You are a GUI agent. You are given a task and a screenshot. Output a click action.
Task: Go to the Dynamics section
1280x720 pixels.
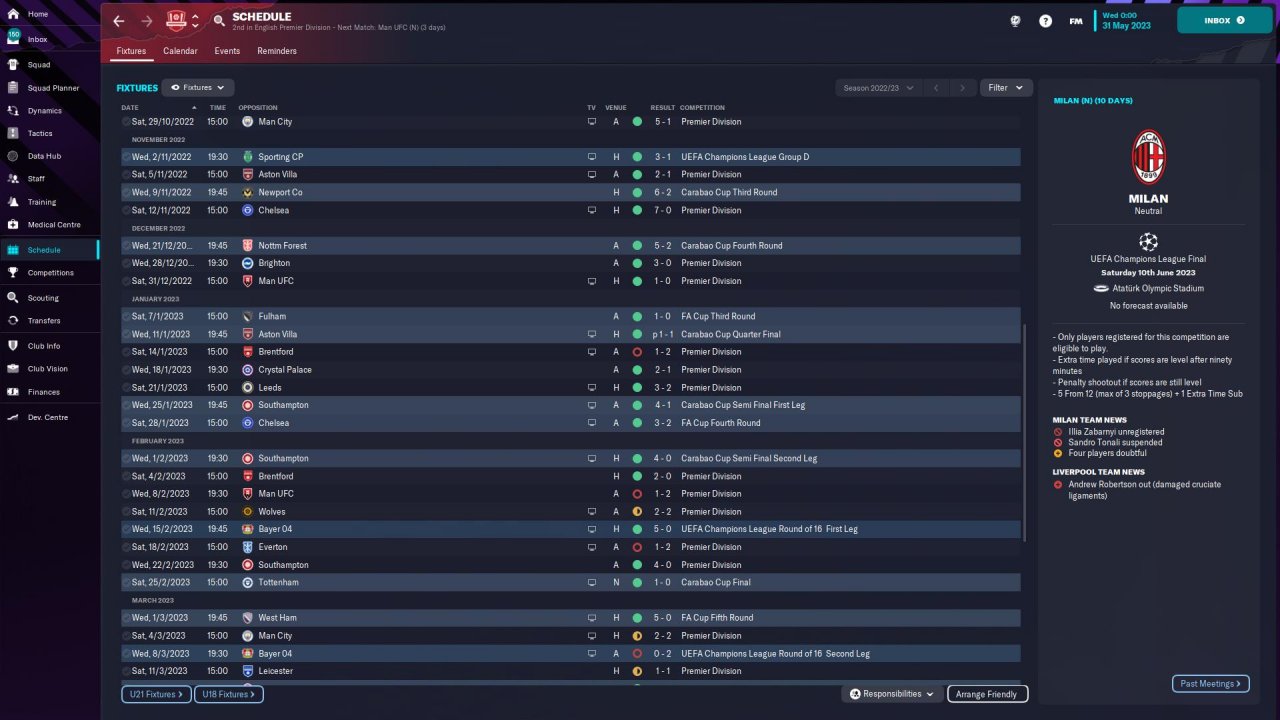(x=44, y=111)
